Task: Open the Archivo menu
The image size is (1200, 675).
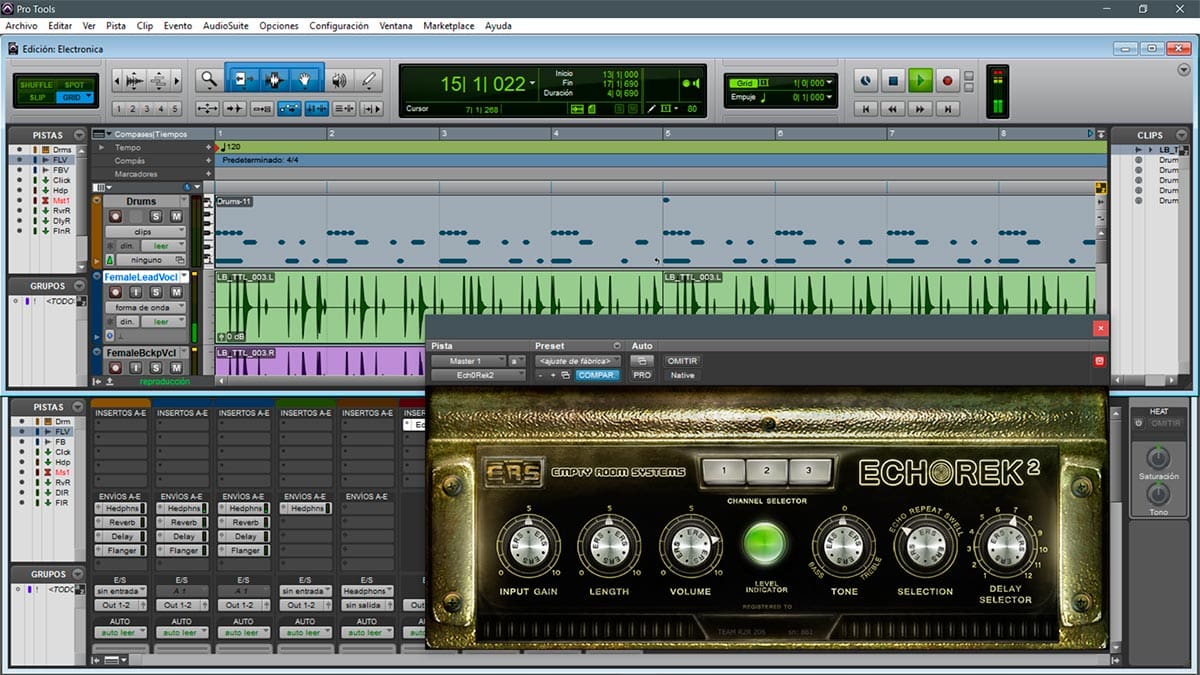Action: coord(22,25)
